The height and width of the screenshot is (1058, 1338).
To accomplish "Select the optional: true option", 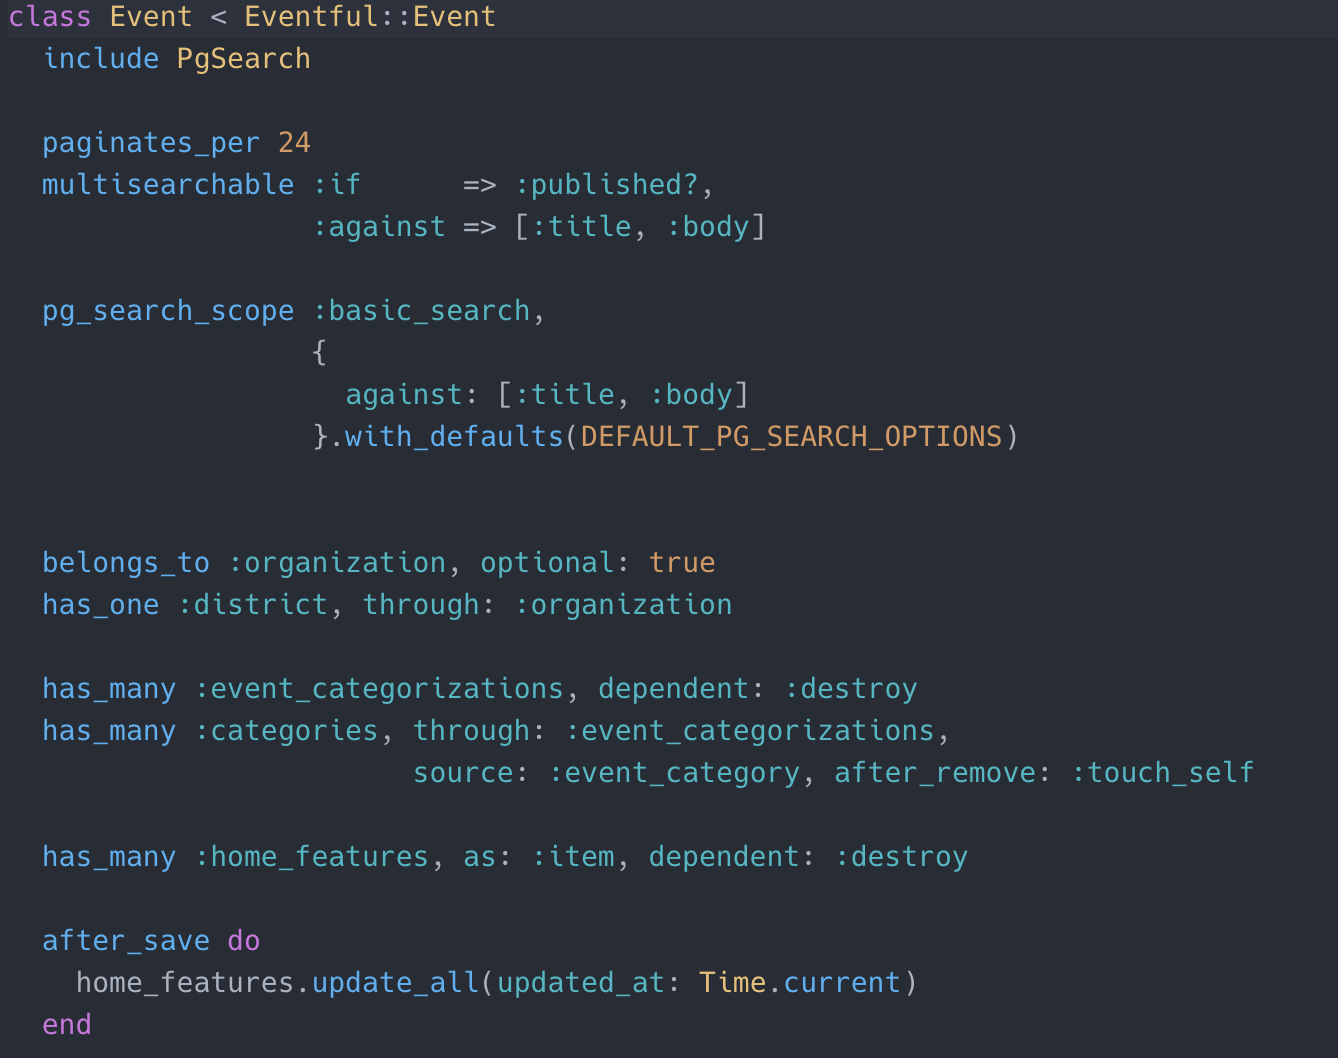I will pyautogui.click(x=595, y=562).
